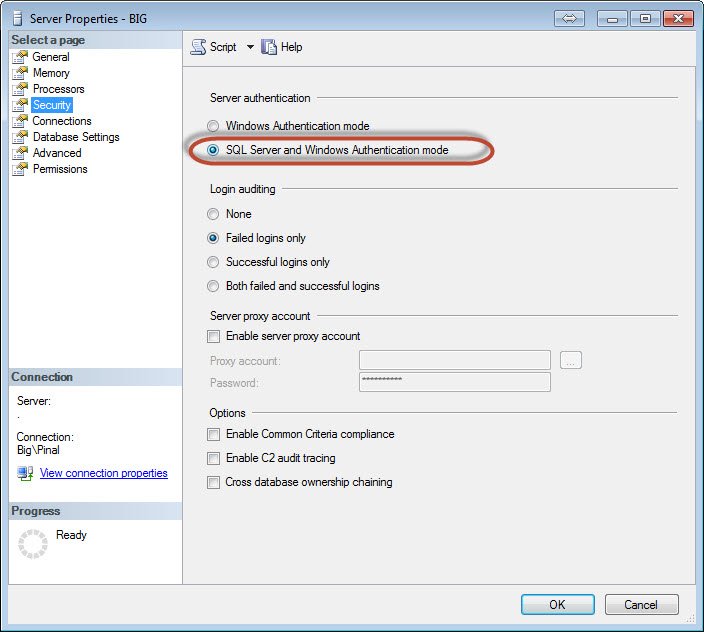This screenshot has width=704, height=632.
Task: Click the 'Login auditing' section label
Action: [242, 189]
